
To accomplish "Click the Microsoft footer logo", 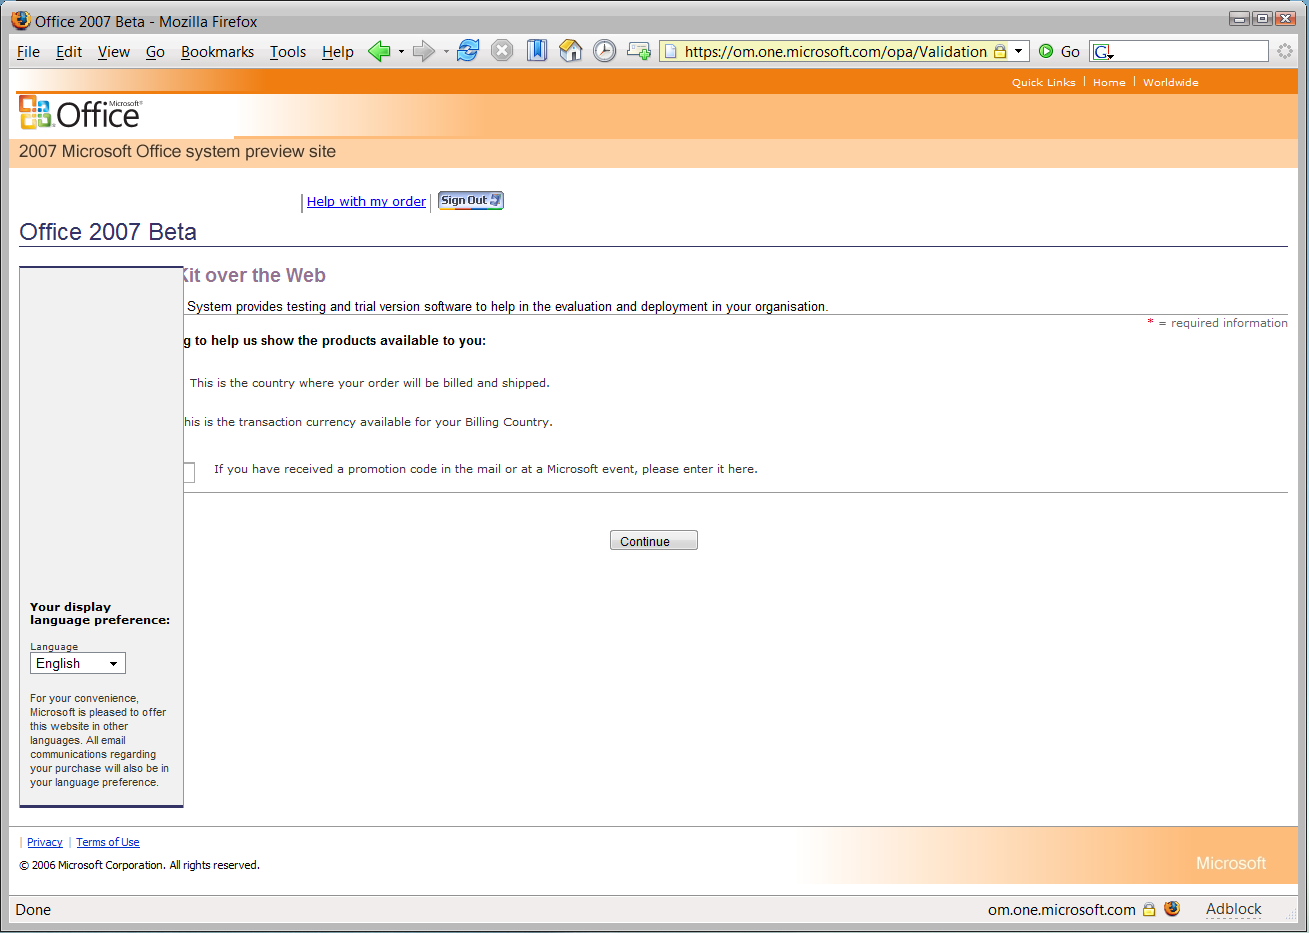I will coord(1231,863).
